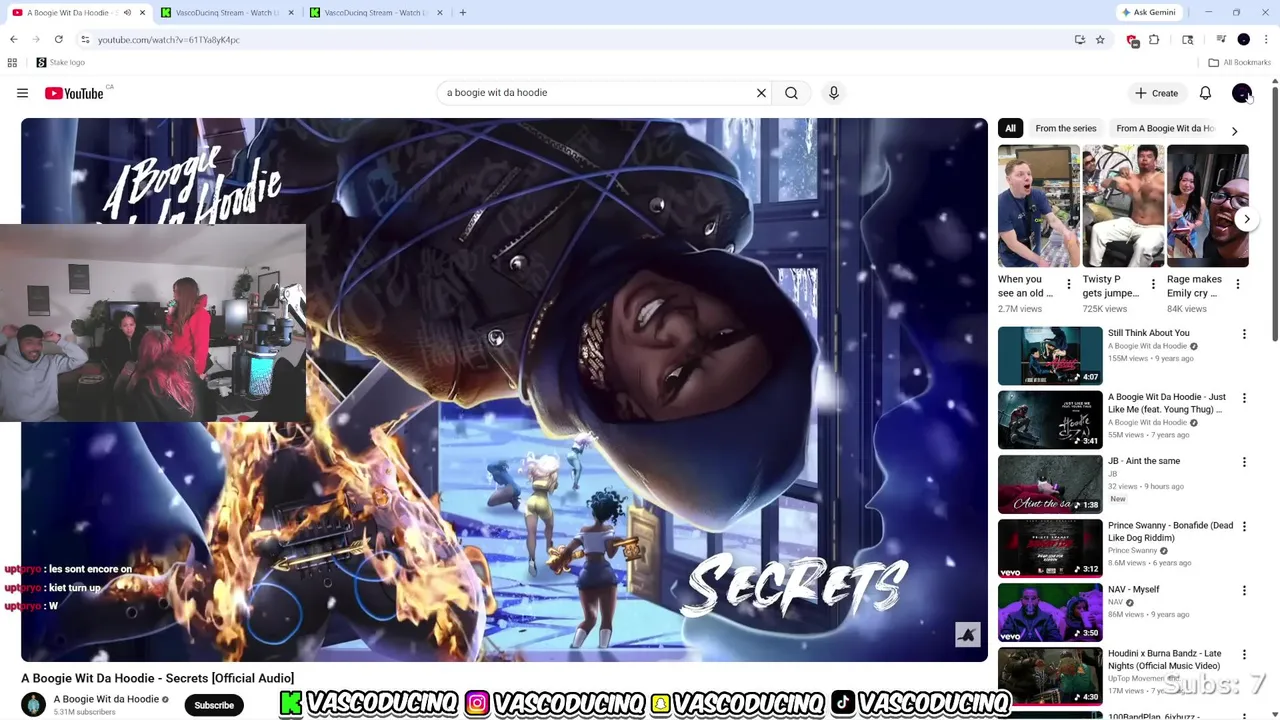1280x720 pixels.
Task: Bookmark this page with the star
Action: click(x=1100, y=39)
